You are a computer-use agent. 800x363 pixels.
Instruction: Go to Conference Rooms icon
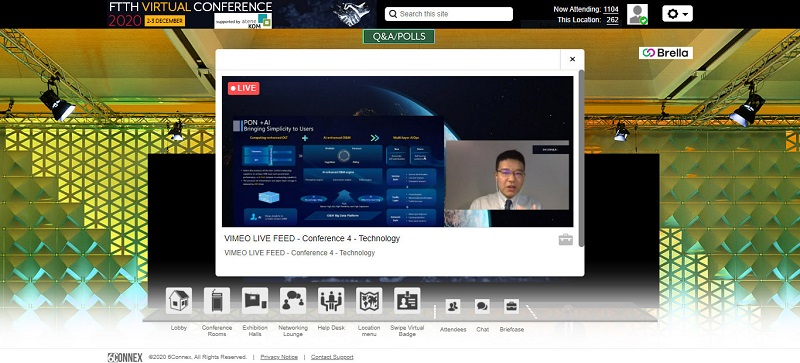217,300
